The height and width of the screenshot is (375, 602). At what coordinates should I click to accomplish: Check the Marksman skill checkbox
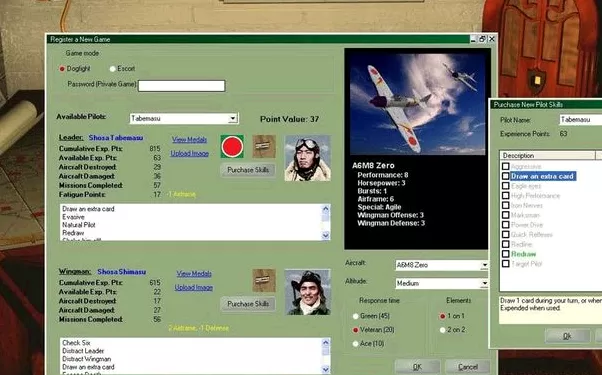506,215
